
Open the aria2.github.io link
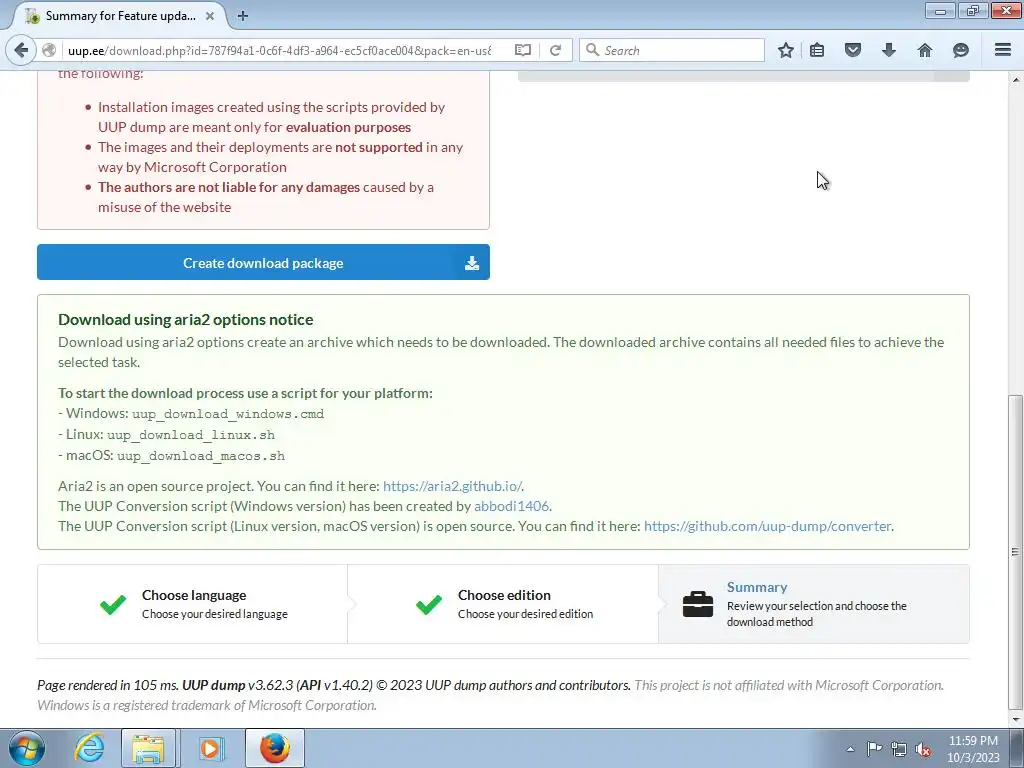pyautogui.click(x=452, y=486)
